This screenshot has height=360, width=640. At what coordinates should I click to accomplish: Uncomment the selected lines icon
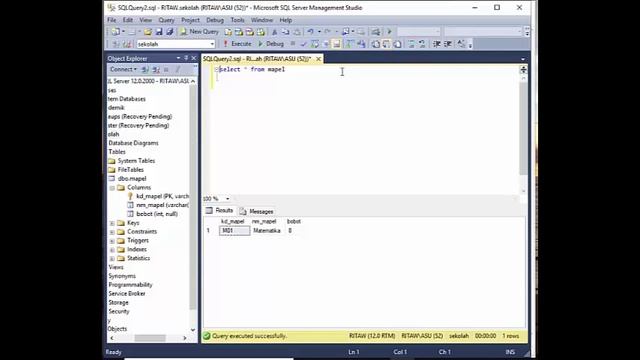pos(422,44)
